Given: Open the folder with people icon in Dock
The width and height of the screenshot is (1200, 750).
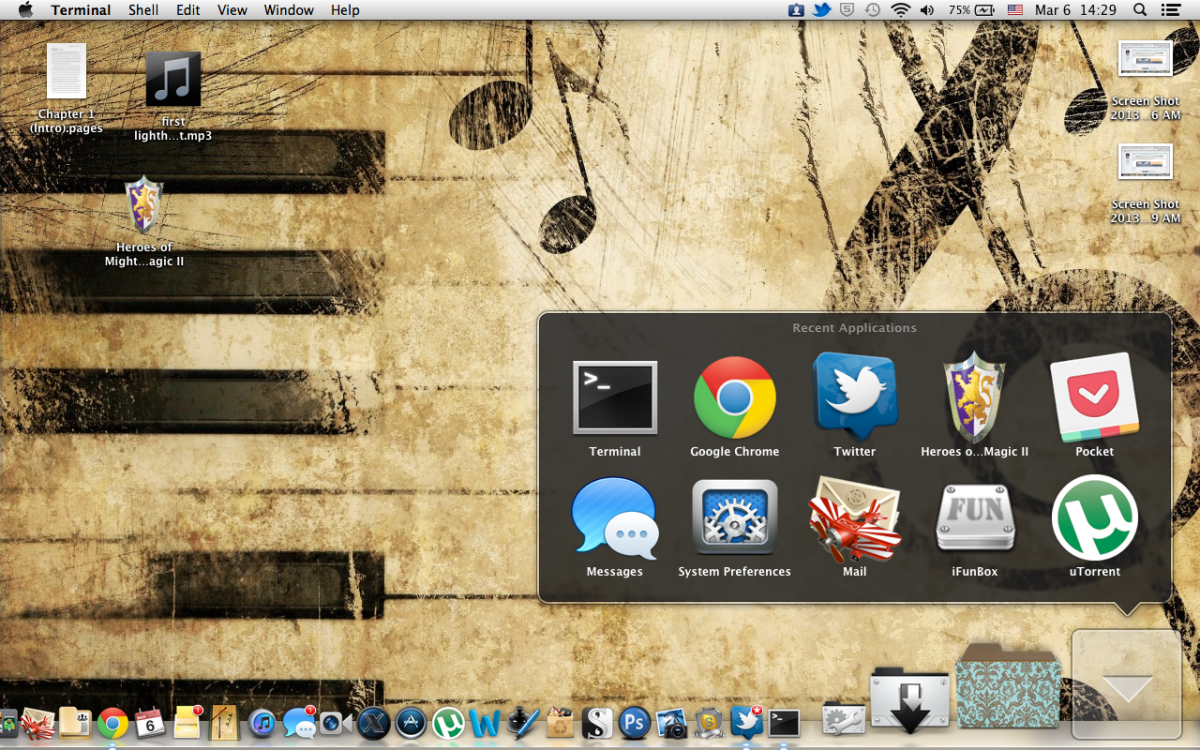Looking at the screenshot, I should click(x=75, y=722).
